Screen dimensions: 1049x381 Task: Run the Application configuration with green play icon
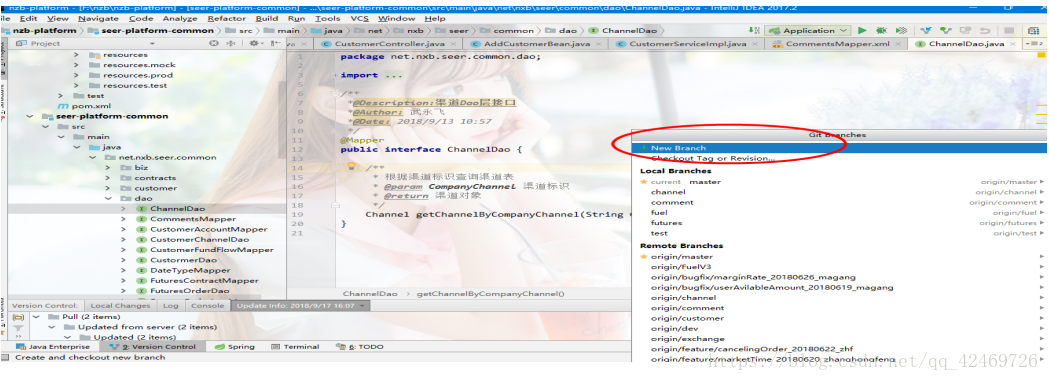(x=862, y=31)
